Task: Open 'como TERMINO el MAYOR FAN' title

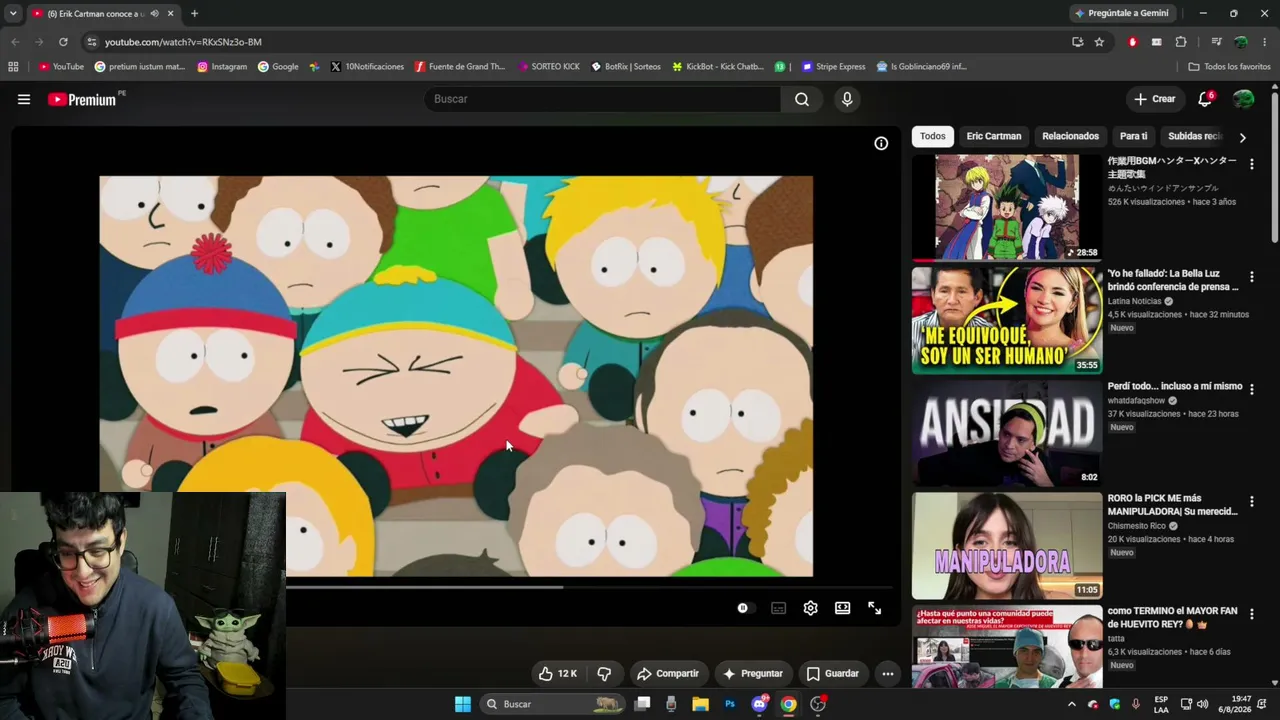Action: (x=1172, y=617)
